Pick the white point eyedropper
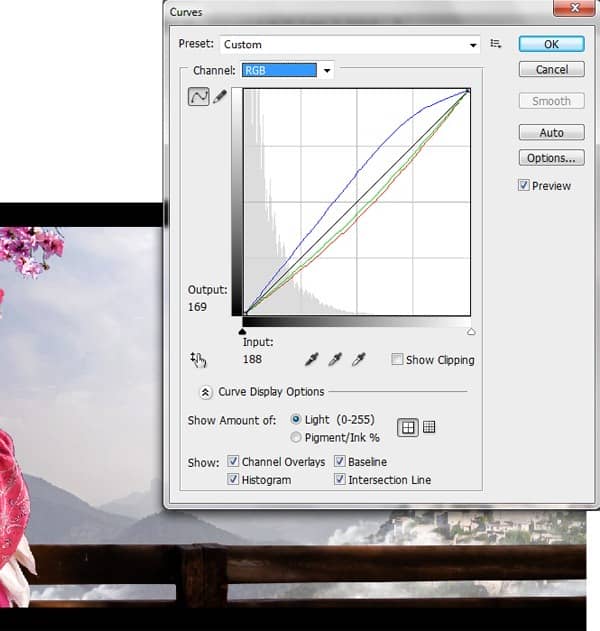The height and width of the screenshot is (631, 600). coord(359,359)
